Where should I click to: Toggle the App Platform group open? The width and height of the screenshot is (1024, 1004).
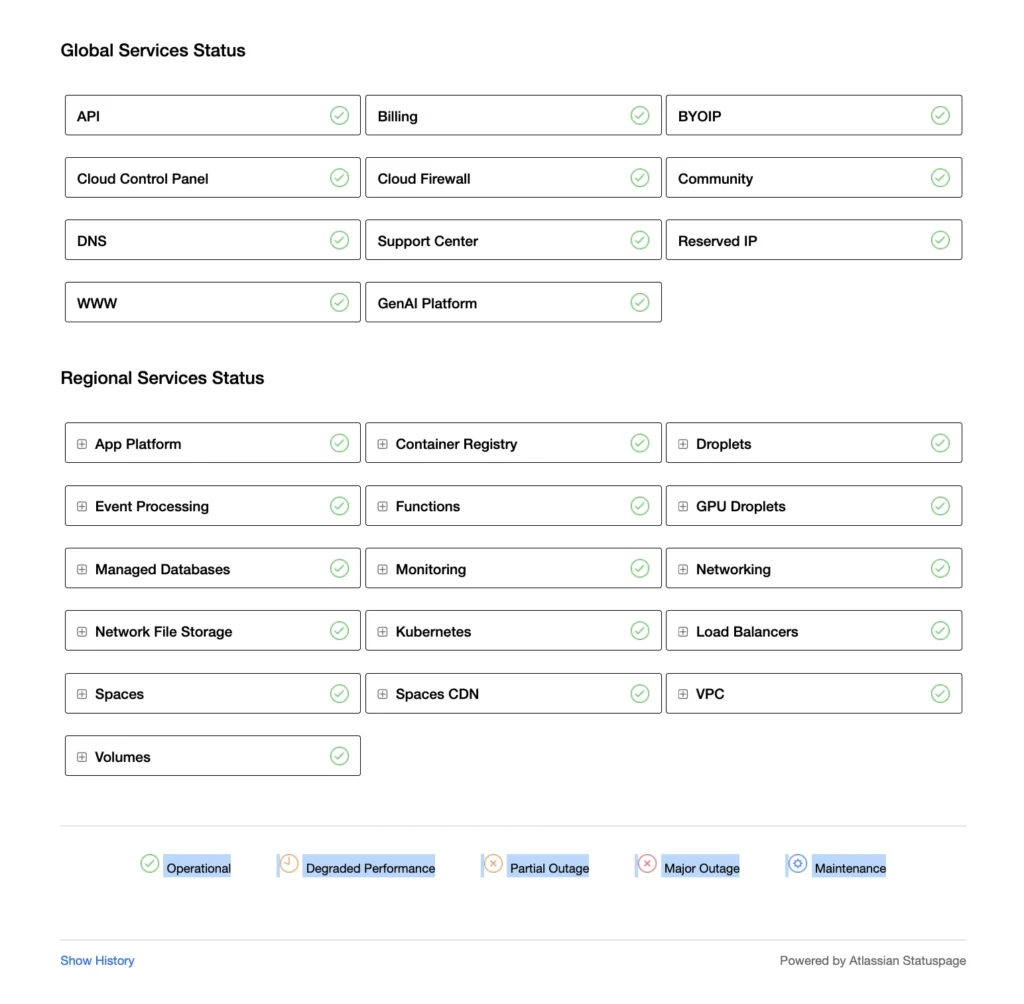[x=80, y=443]
